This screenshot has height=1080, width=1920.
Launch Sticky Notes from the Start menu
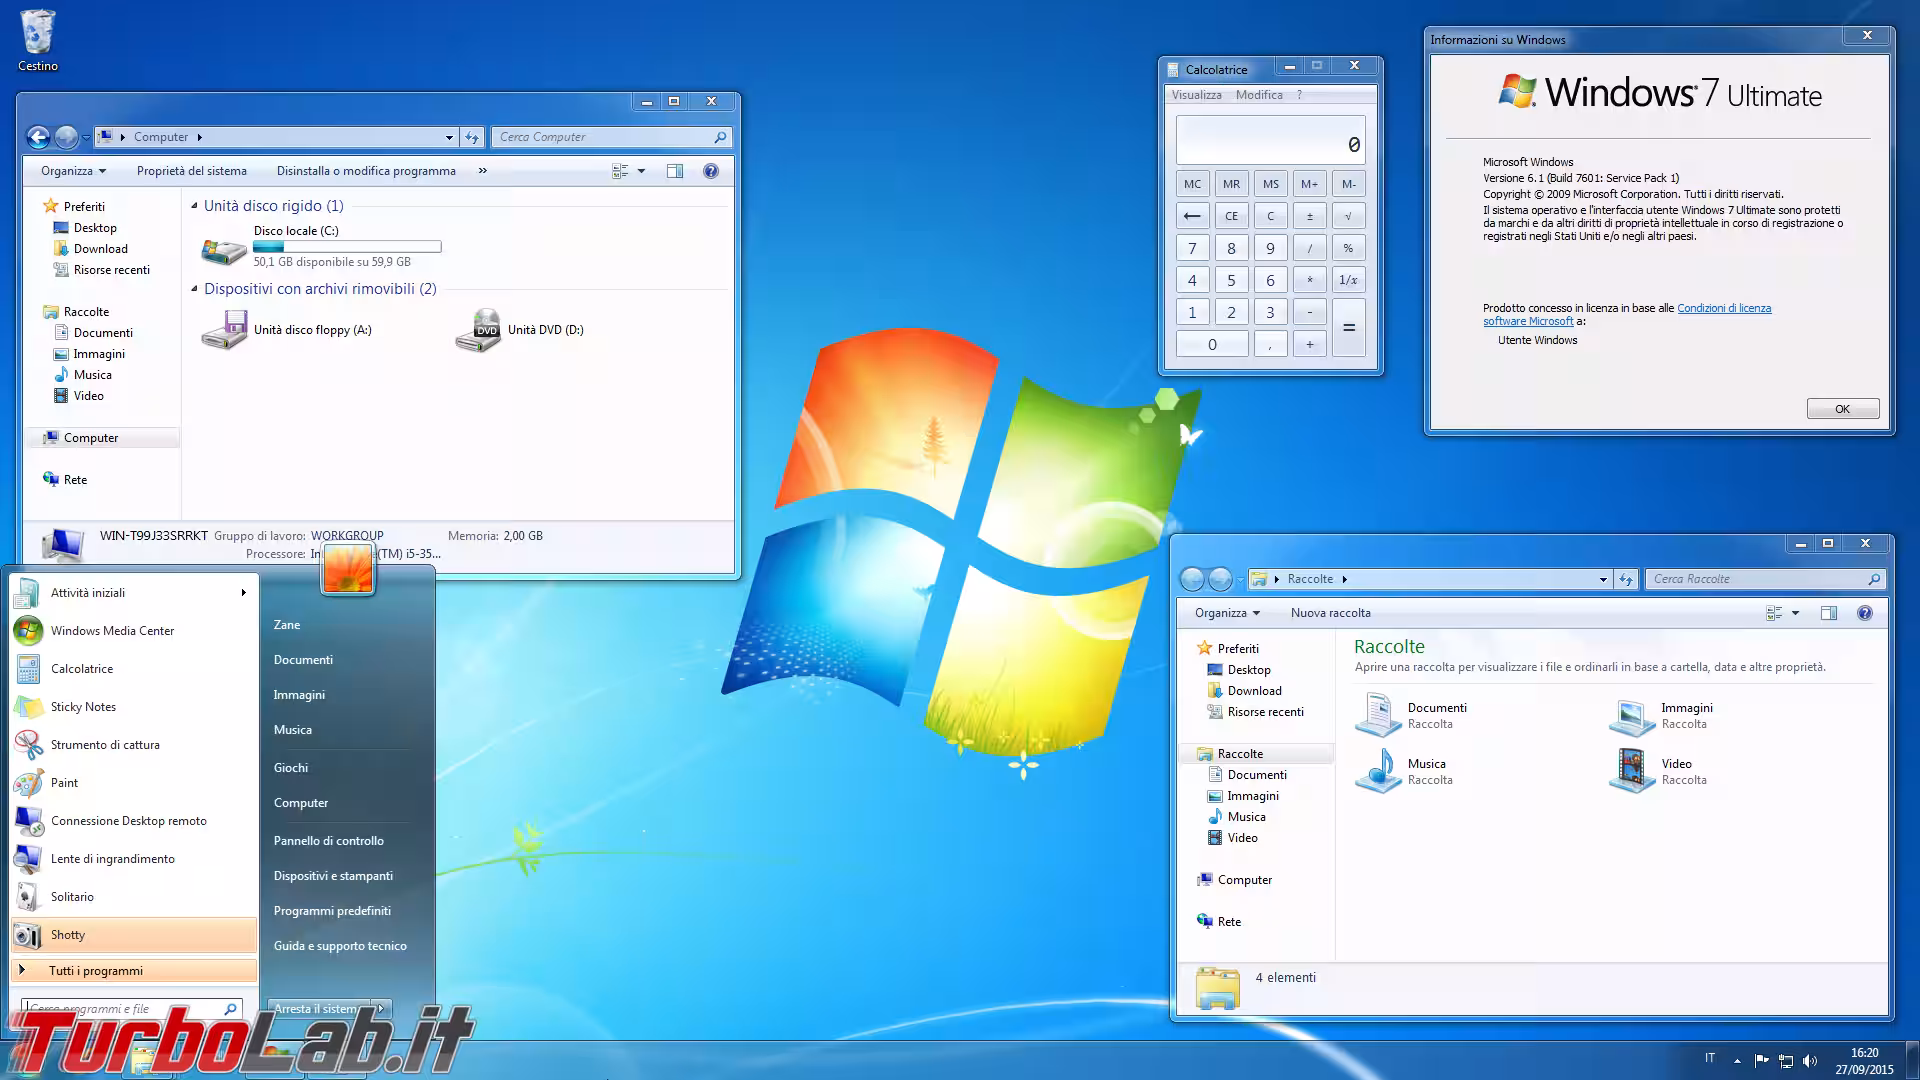click(x=82, y=707)
